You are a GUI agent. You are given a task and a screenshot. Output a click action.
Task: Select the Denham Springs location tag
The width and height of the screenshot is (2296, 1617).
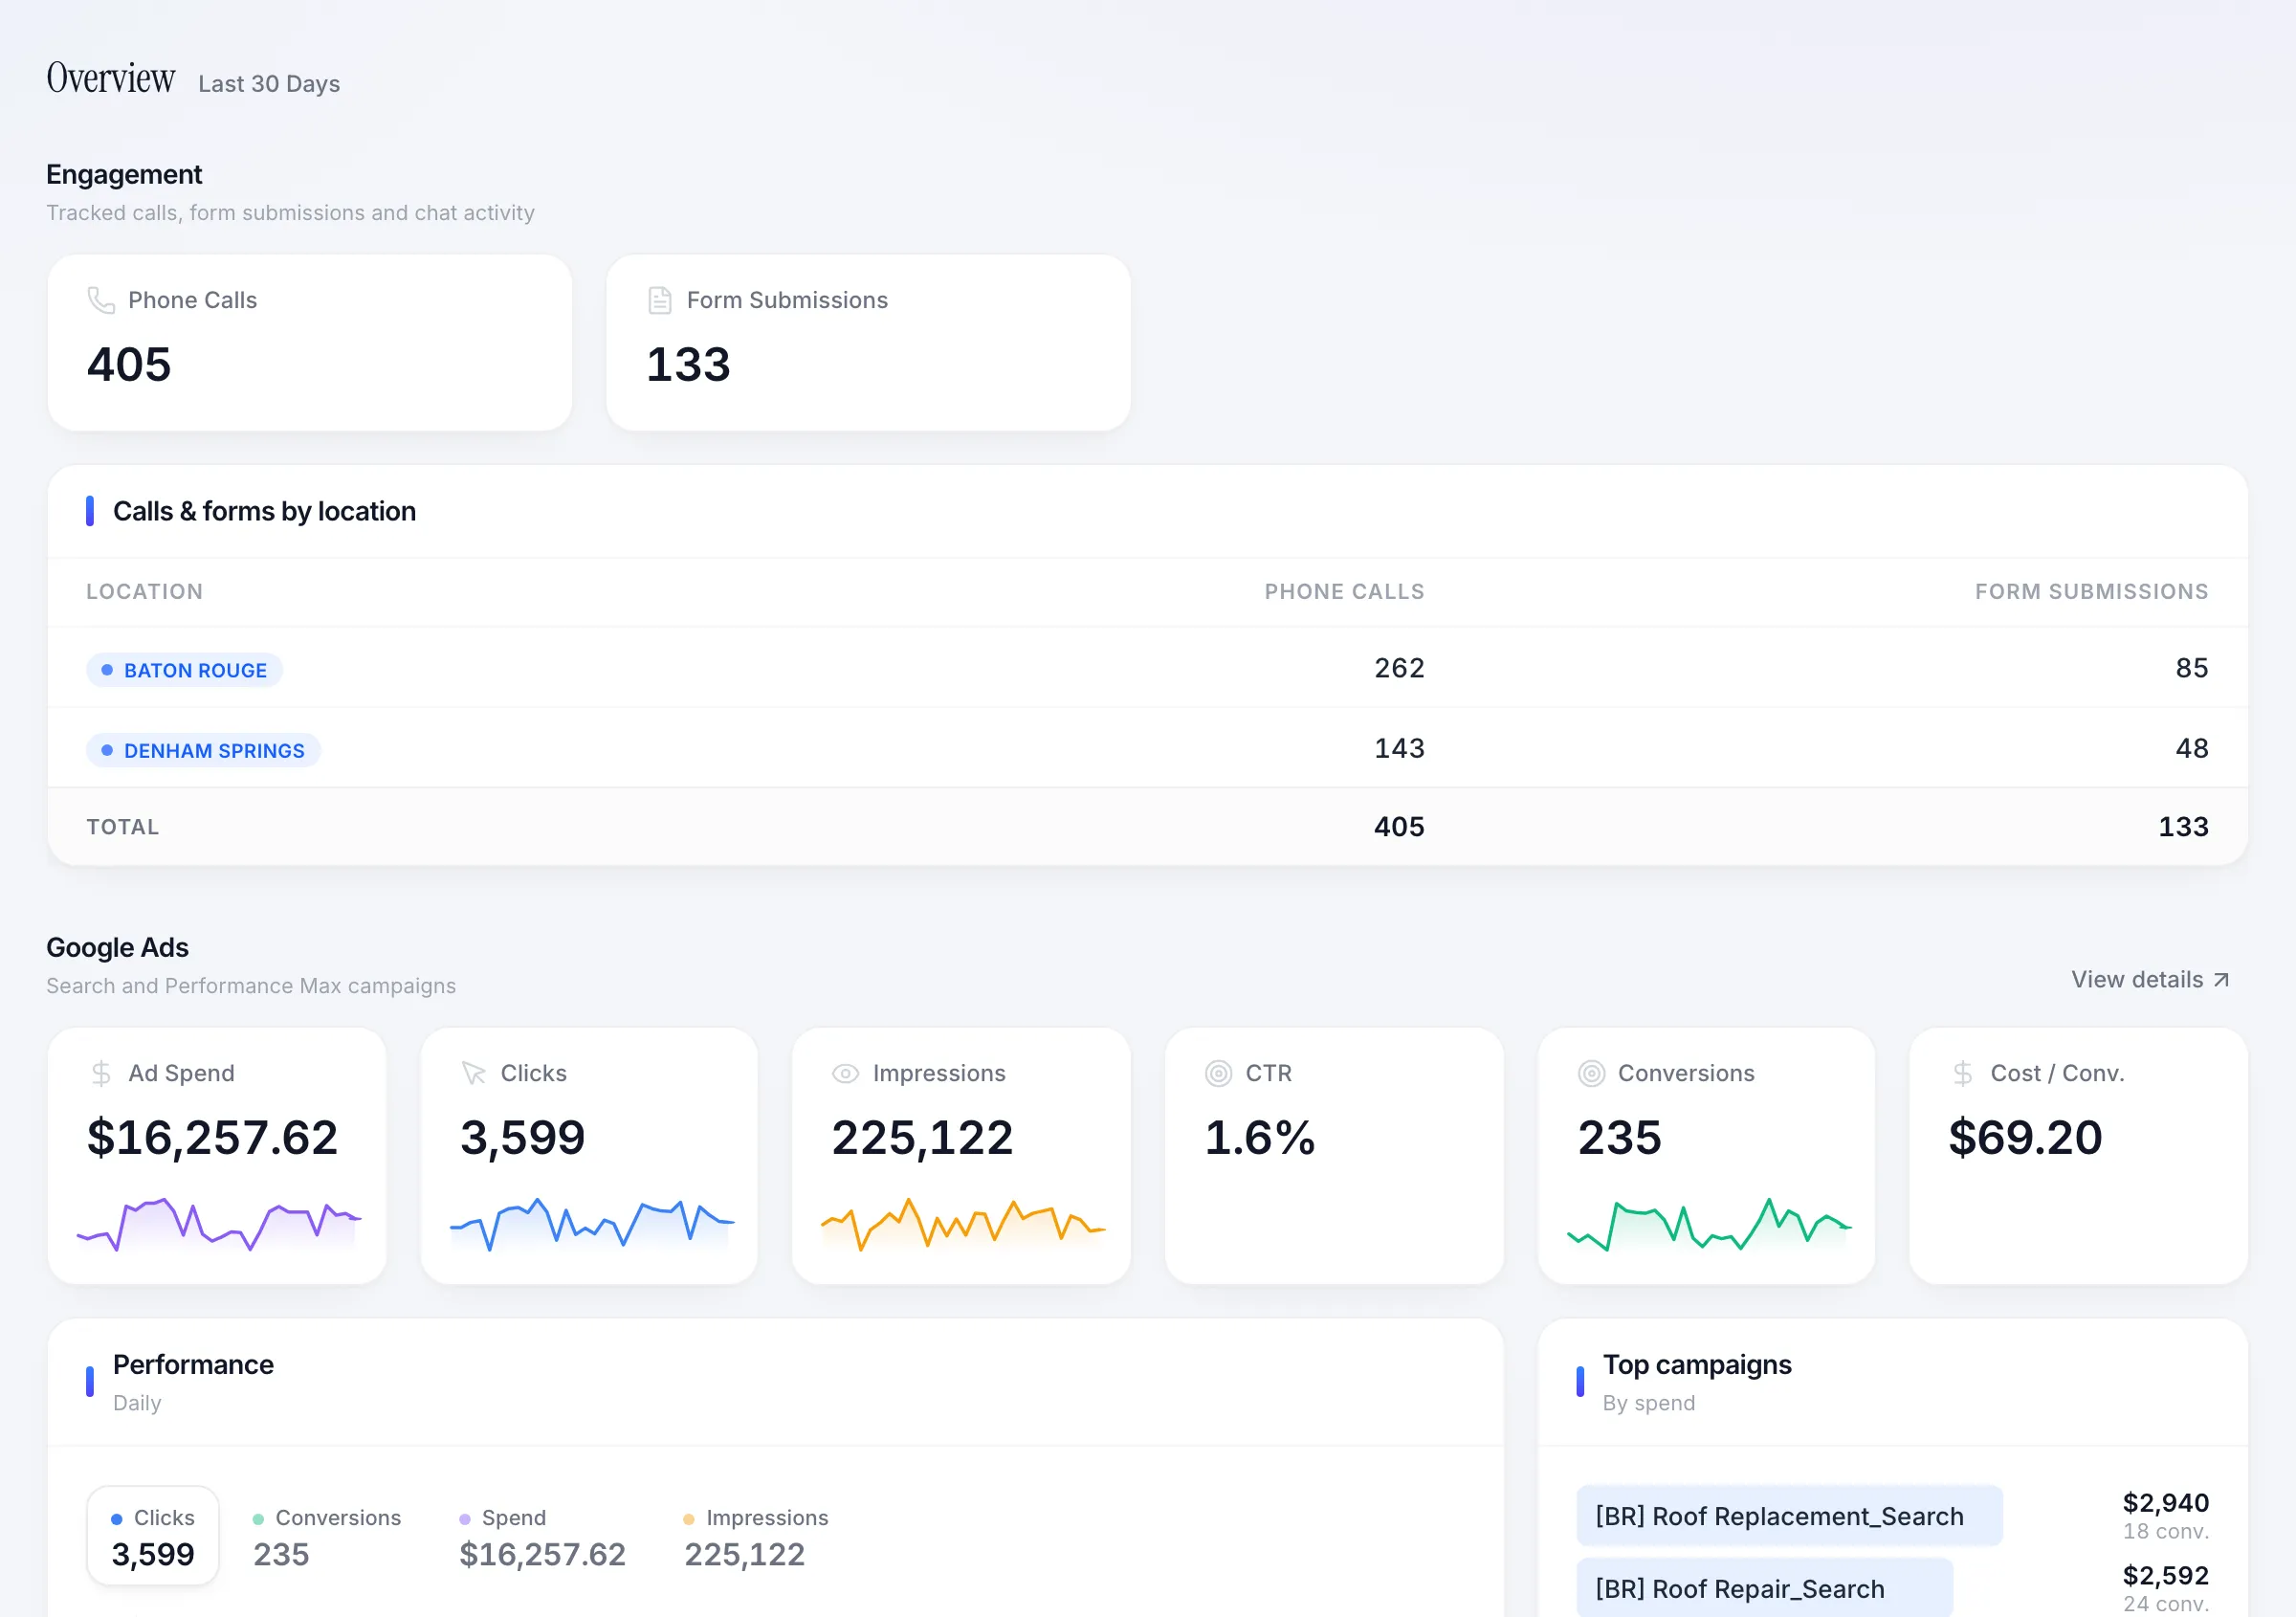[x=203, y=750]
